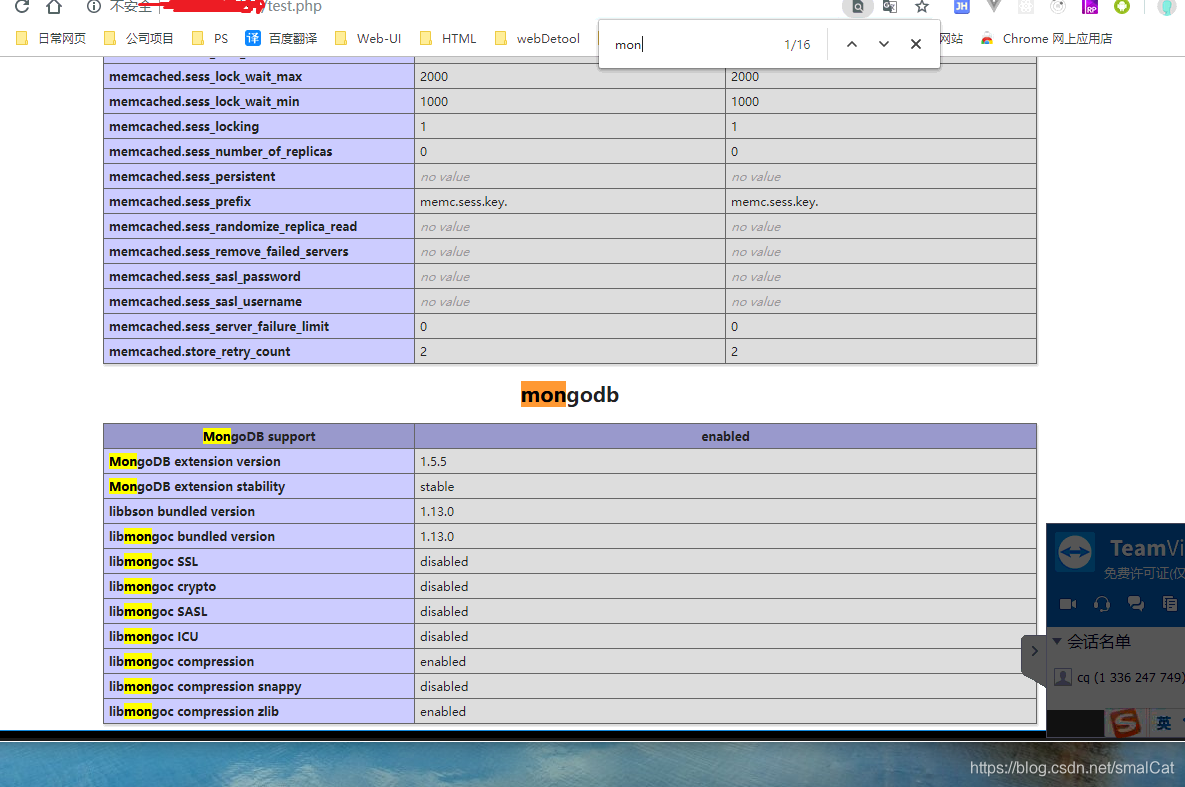Open TeamViewer file transfer icon
1185x787 pixels.
click(x=1170, y=603)
